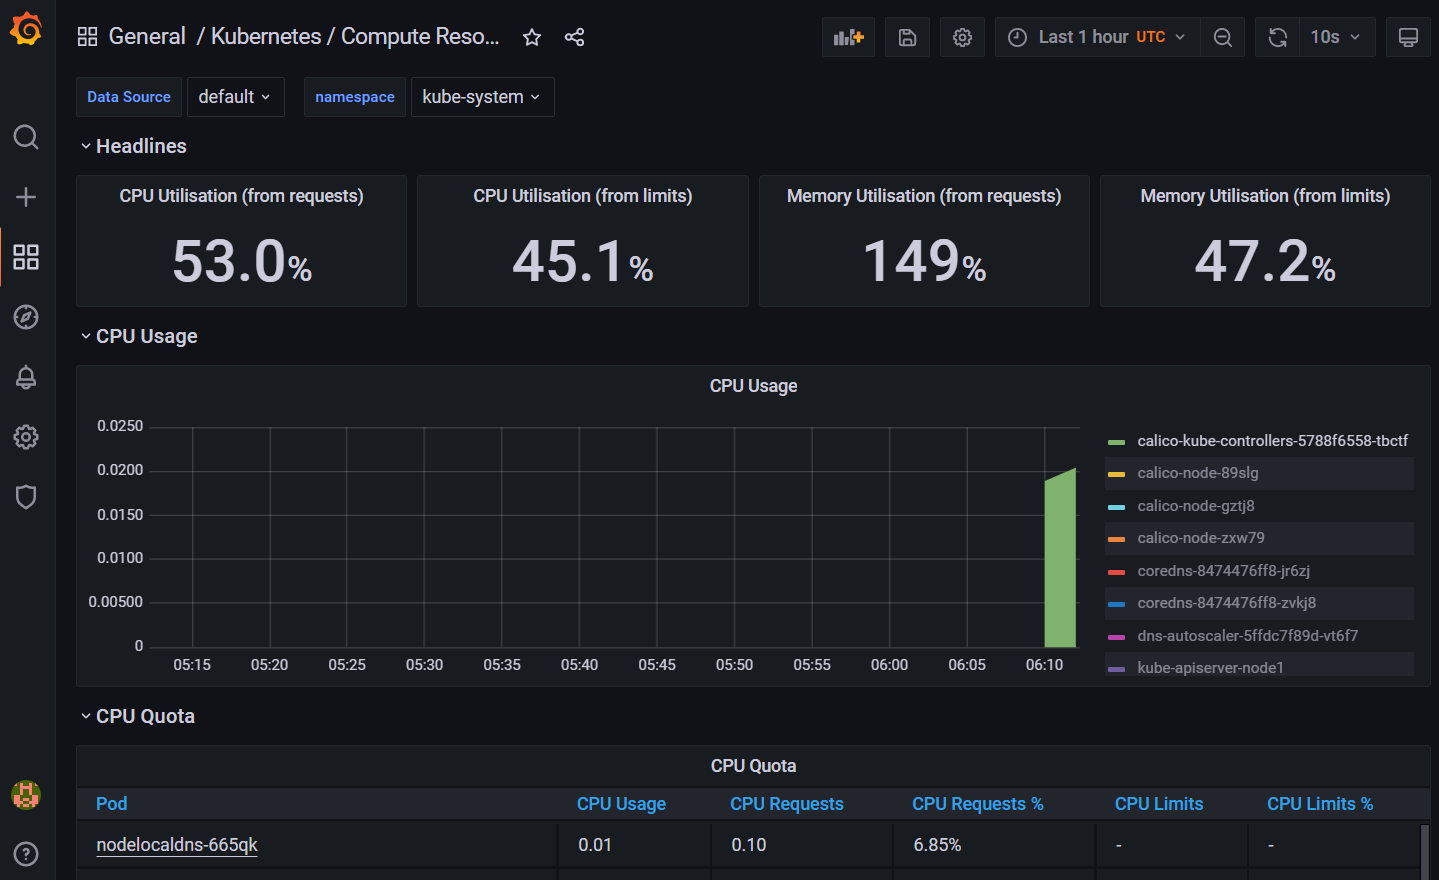This screenshot has height=880, width=1439.
Task: Collapse the Headlines row
Action: pyautogui.click(x=133, y=146)
